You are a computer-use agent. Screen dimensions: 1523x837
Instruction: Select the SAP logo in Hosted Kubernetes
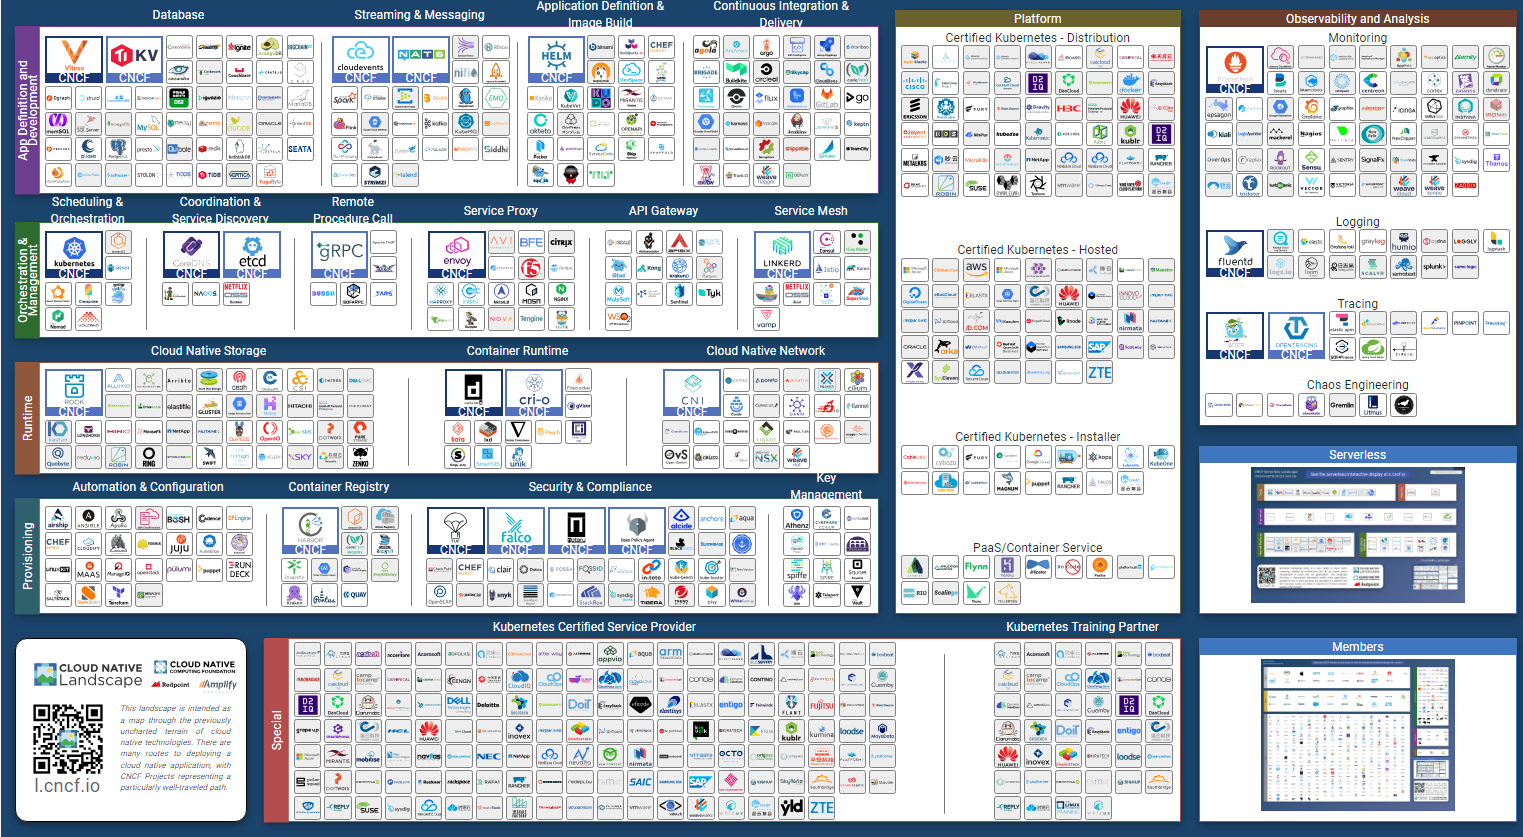click(1099, 347)
